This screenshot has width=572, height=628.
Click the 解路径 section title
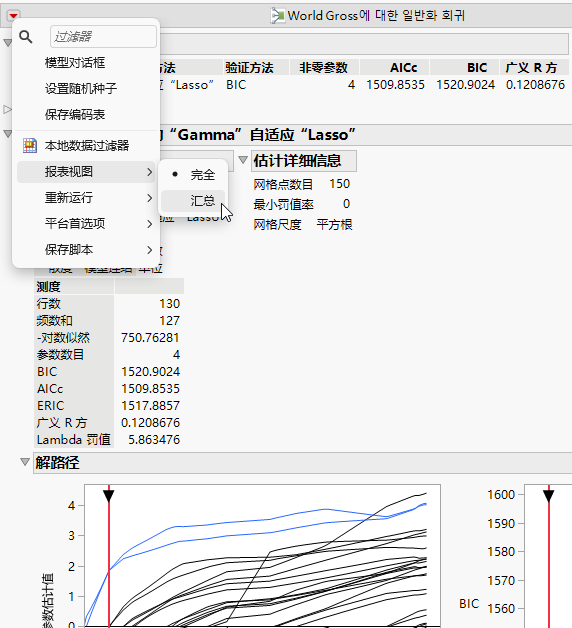pyautogui.click(x=57, y=463)
